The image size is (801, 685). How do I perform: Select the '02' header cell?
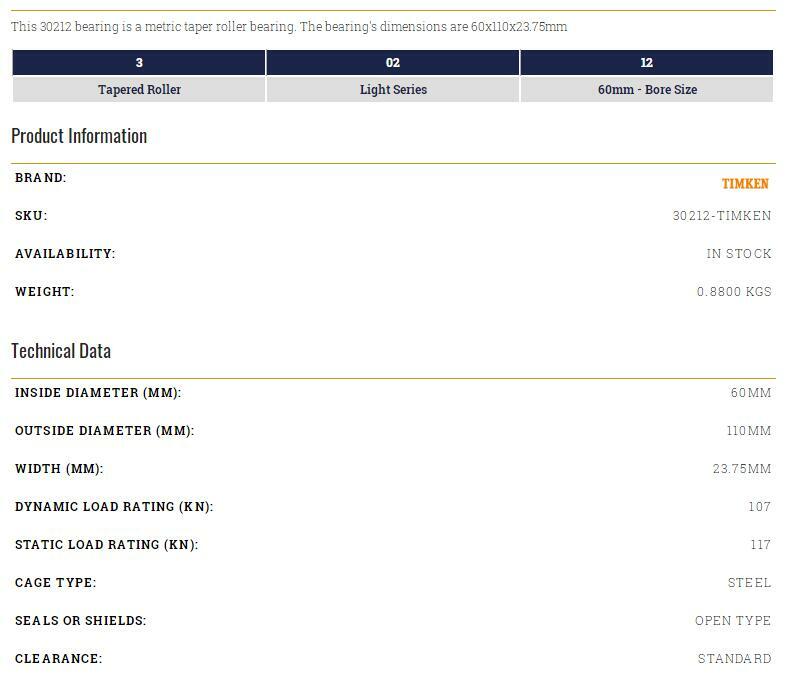392,62
